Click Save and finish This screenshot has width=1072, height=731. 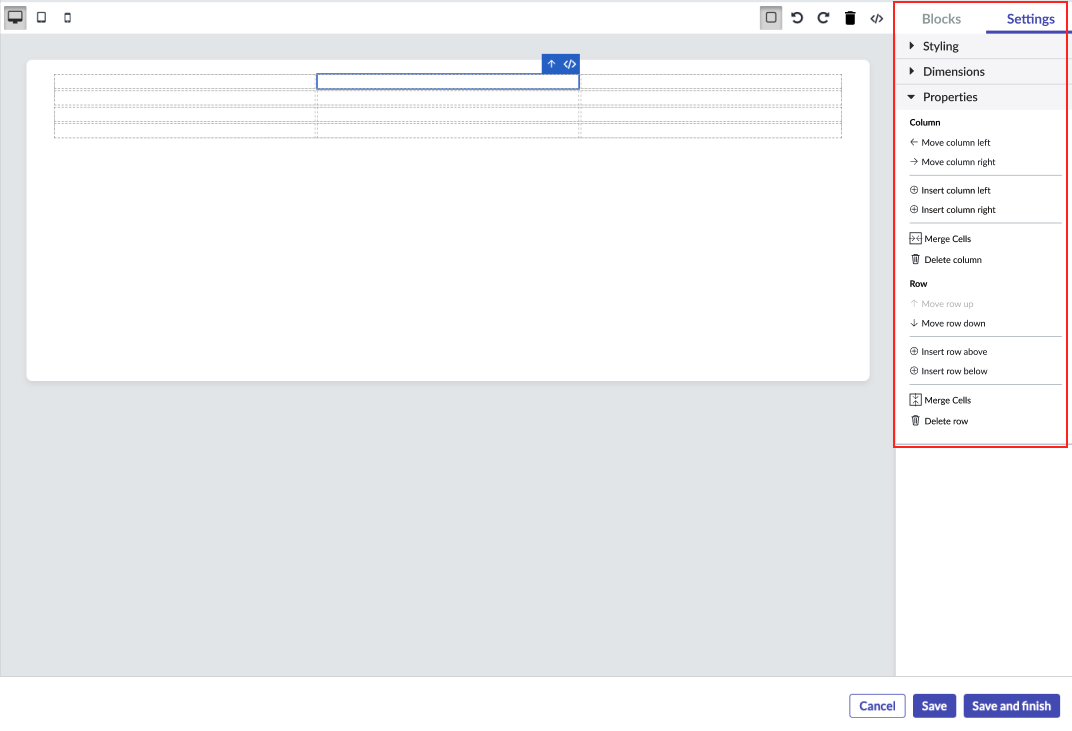tap(1011, 706)
